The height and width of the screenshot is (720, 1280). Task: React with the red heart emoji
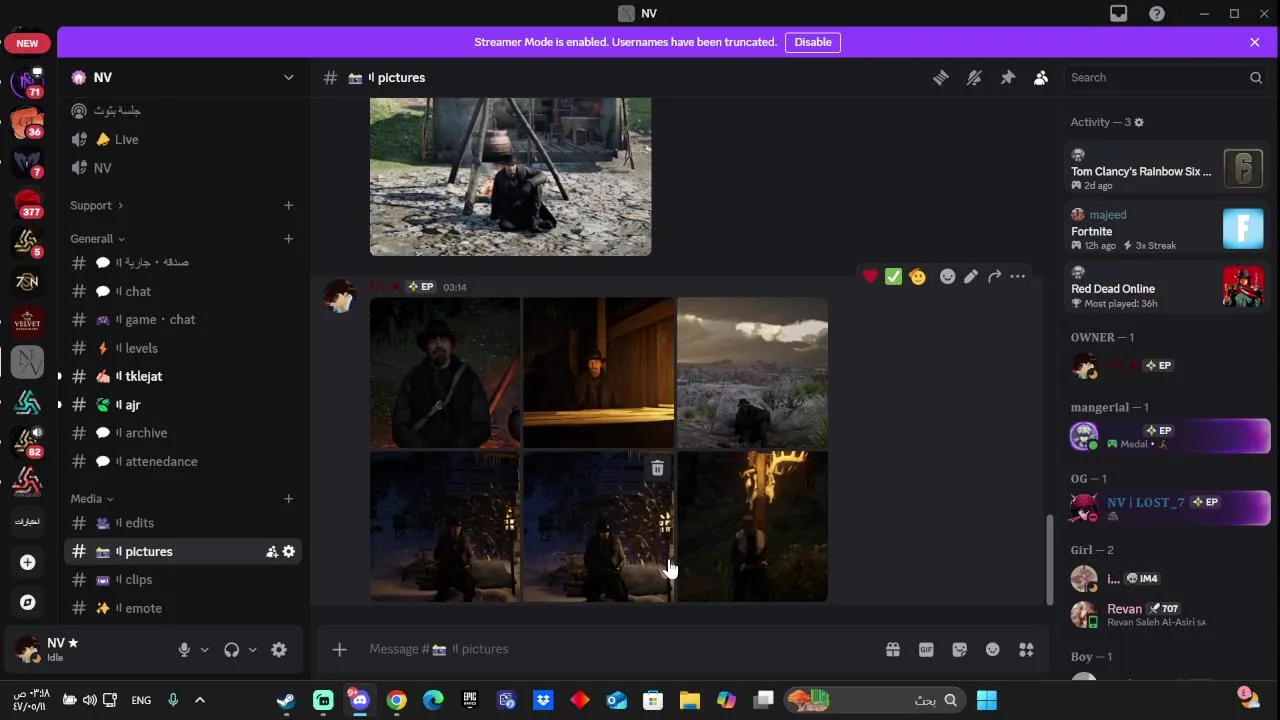point(870,276)
